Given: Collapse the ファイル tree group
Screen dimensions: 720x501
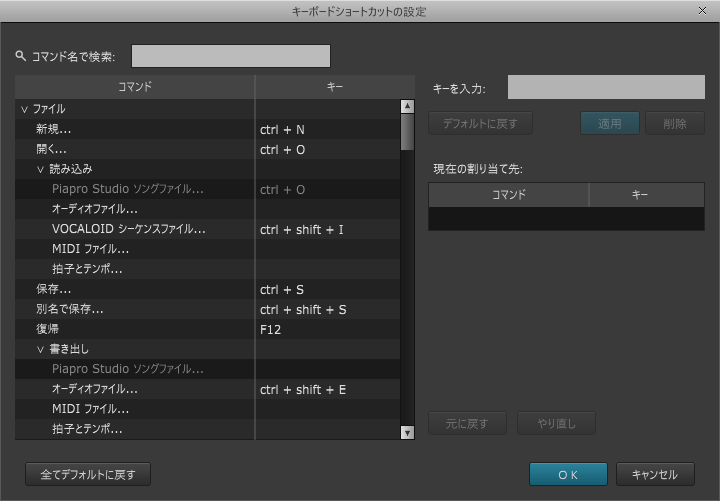Looking at the screenshot, I should [x=24, y=109].
